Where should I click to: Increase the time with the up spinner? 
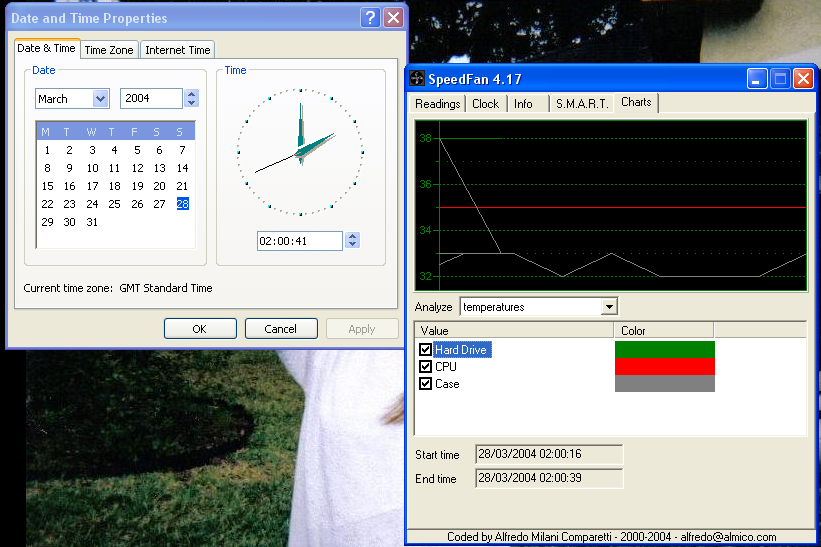[352, 237]
